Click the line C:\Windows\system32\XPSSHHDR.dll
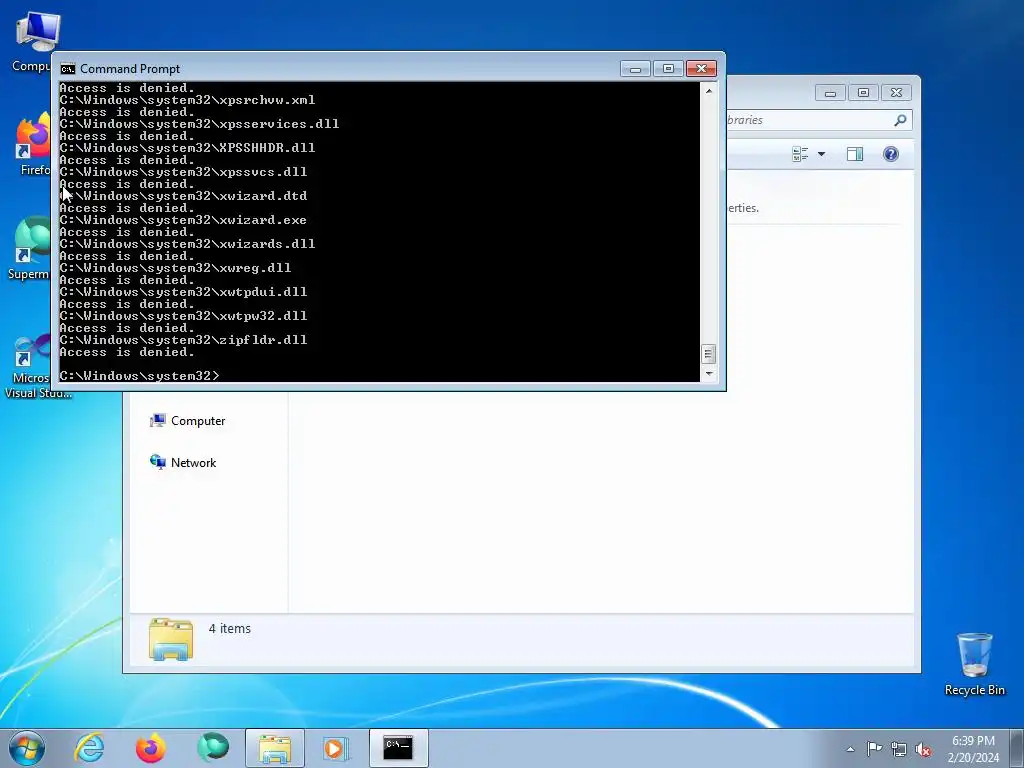Viewport: 1024px width, 768px height. point(187,148)
